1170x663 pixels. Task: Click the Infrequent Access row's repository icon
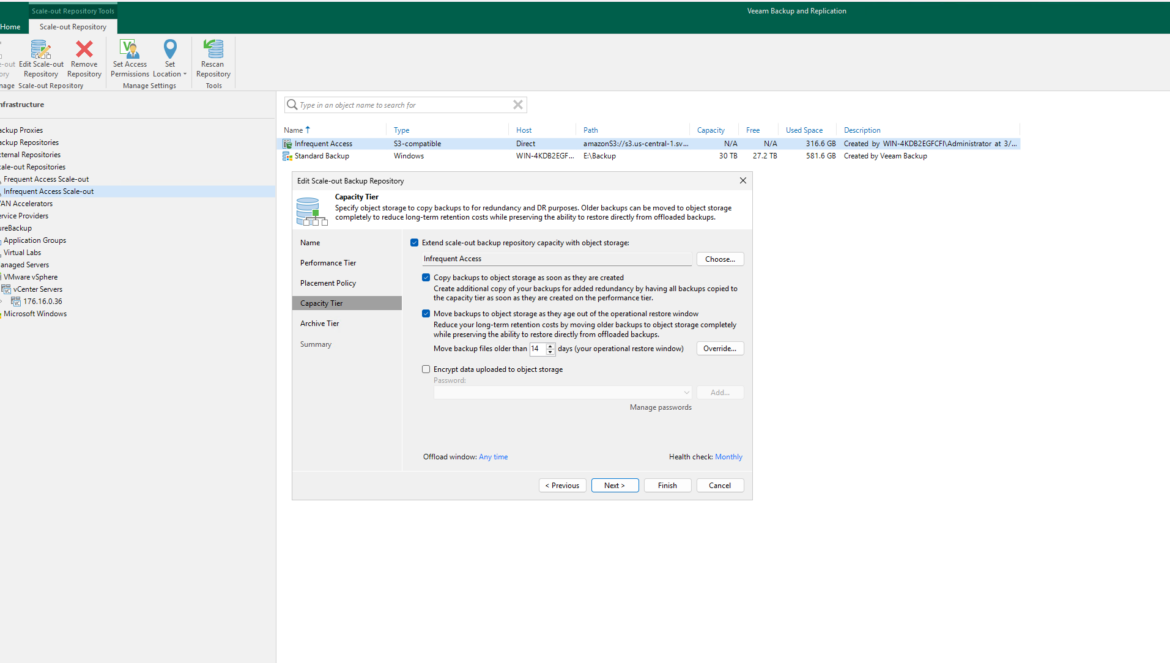click(x=287, y=144)
